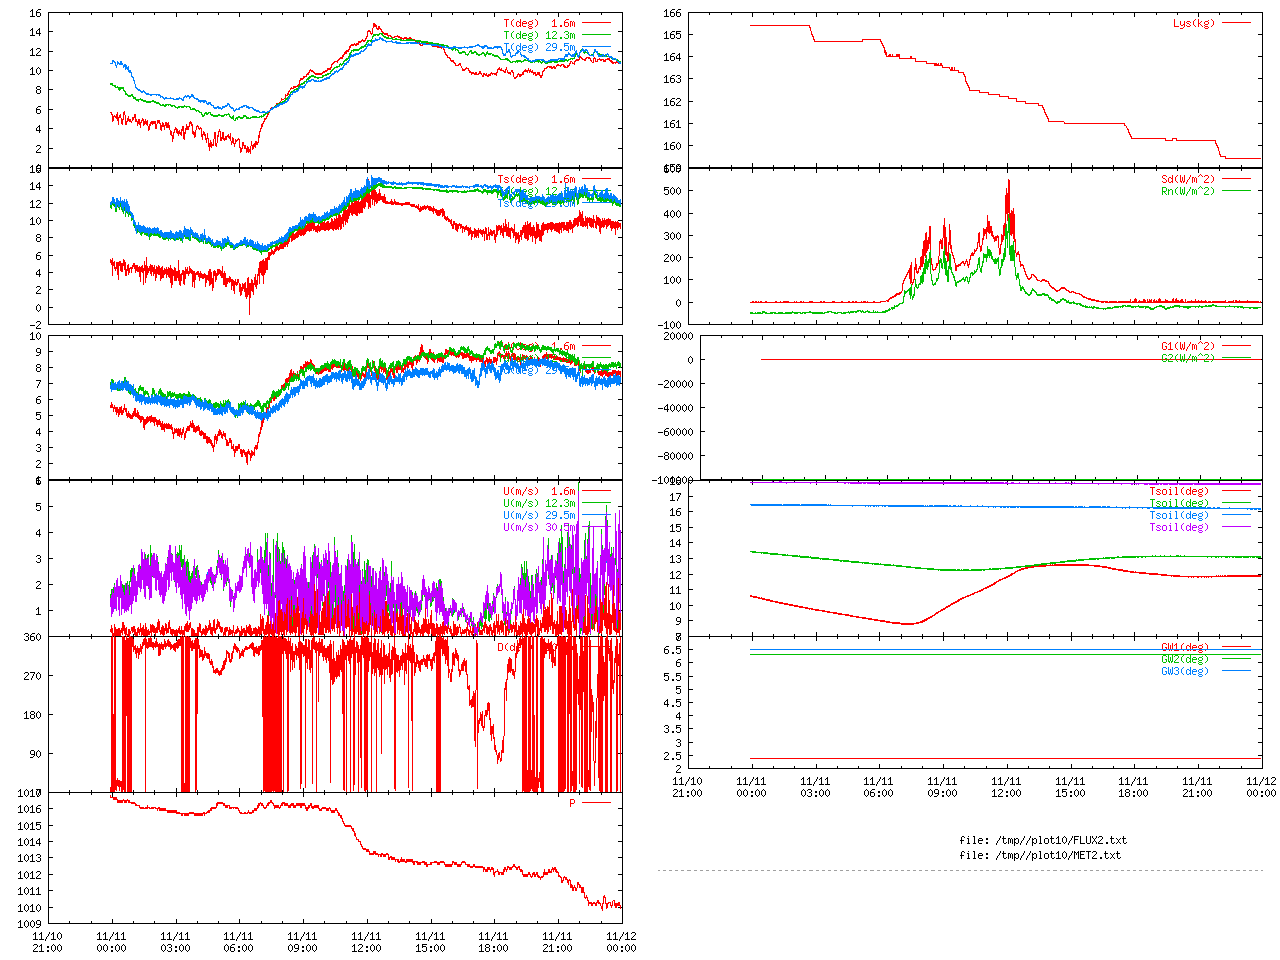Select the GW1(deg) legend label
1280x960 pixels.
(x=1184, y=647)
